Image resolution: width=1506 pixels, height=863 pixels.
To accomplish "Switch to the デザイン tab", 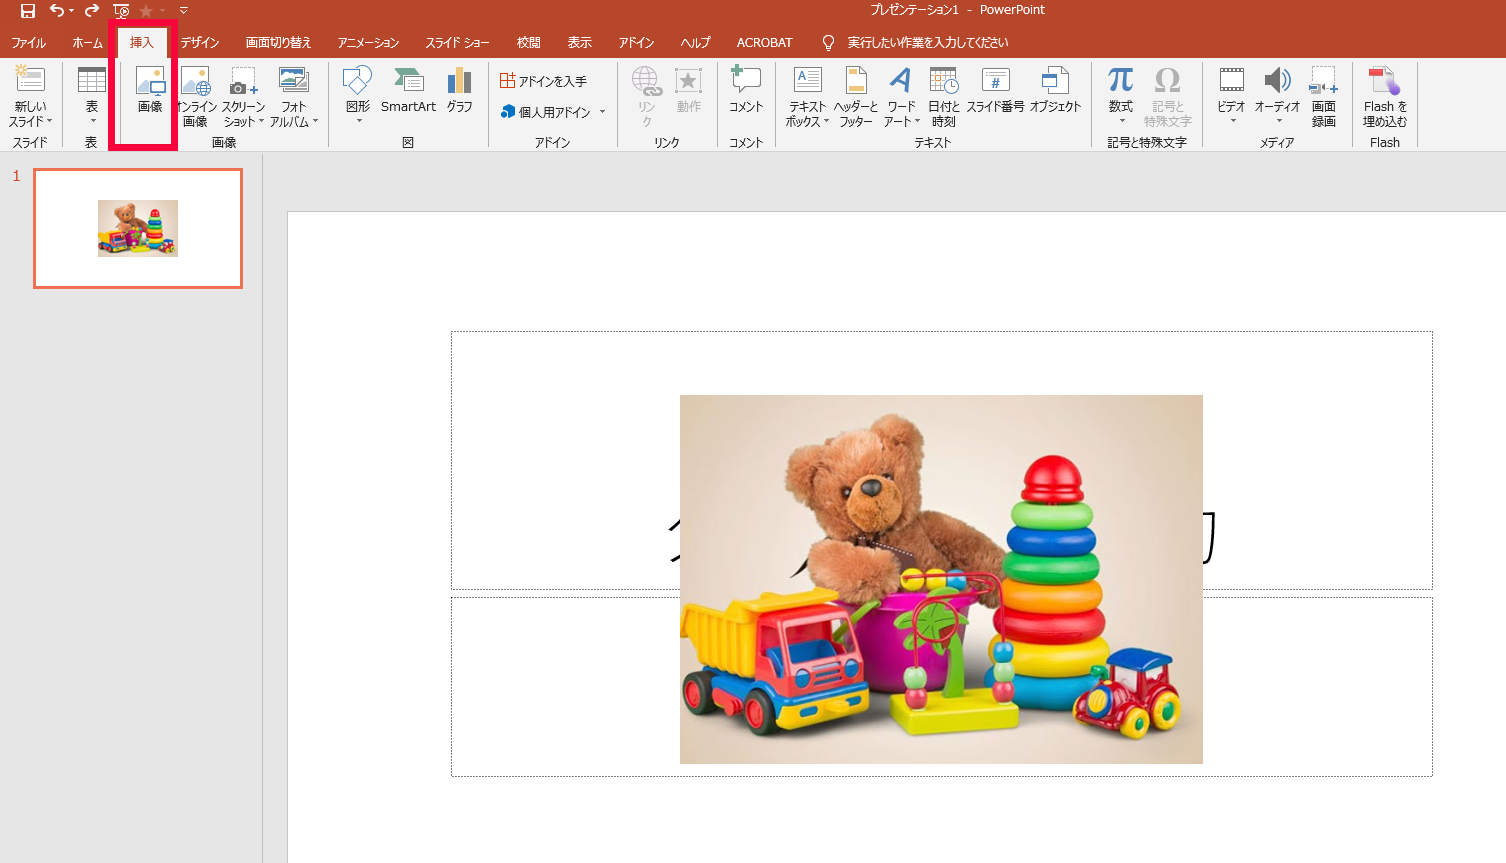I will tap(200, 43).
